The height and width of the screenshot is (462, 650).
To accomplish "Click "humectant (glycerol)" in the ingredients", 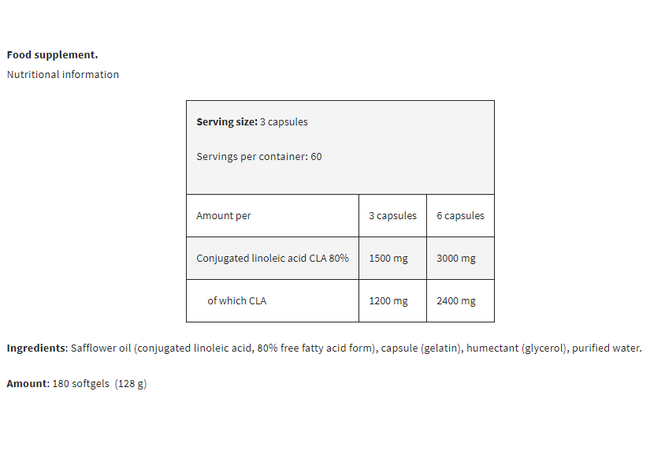I will tap(515, 348).
